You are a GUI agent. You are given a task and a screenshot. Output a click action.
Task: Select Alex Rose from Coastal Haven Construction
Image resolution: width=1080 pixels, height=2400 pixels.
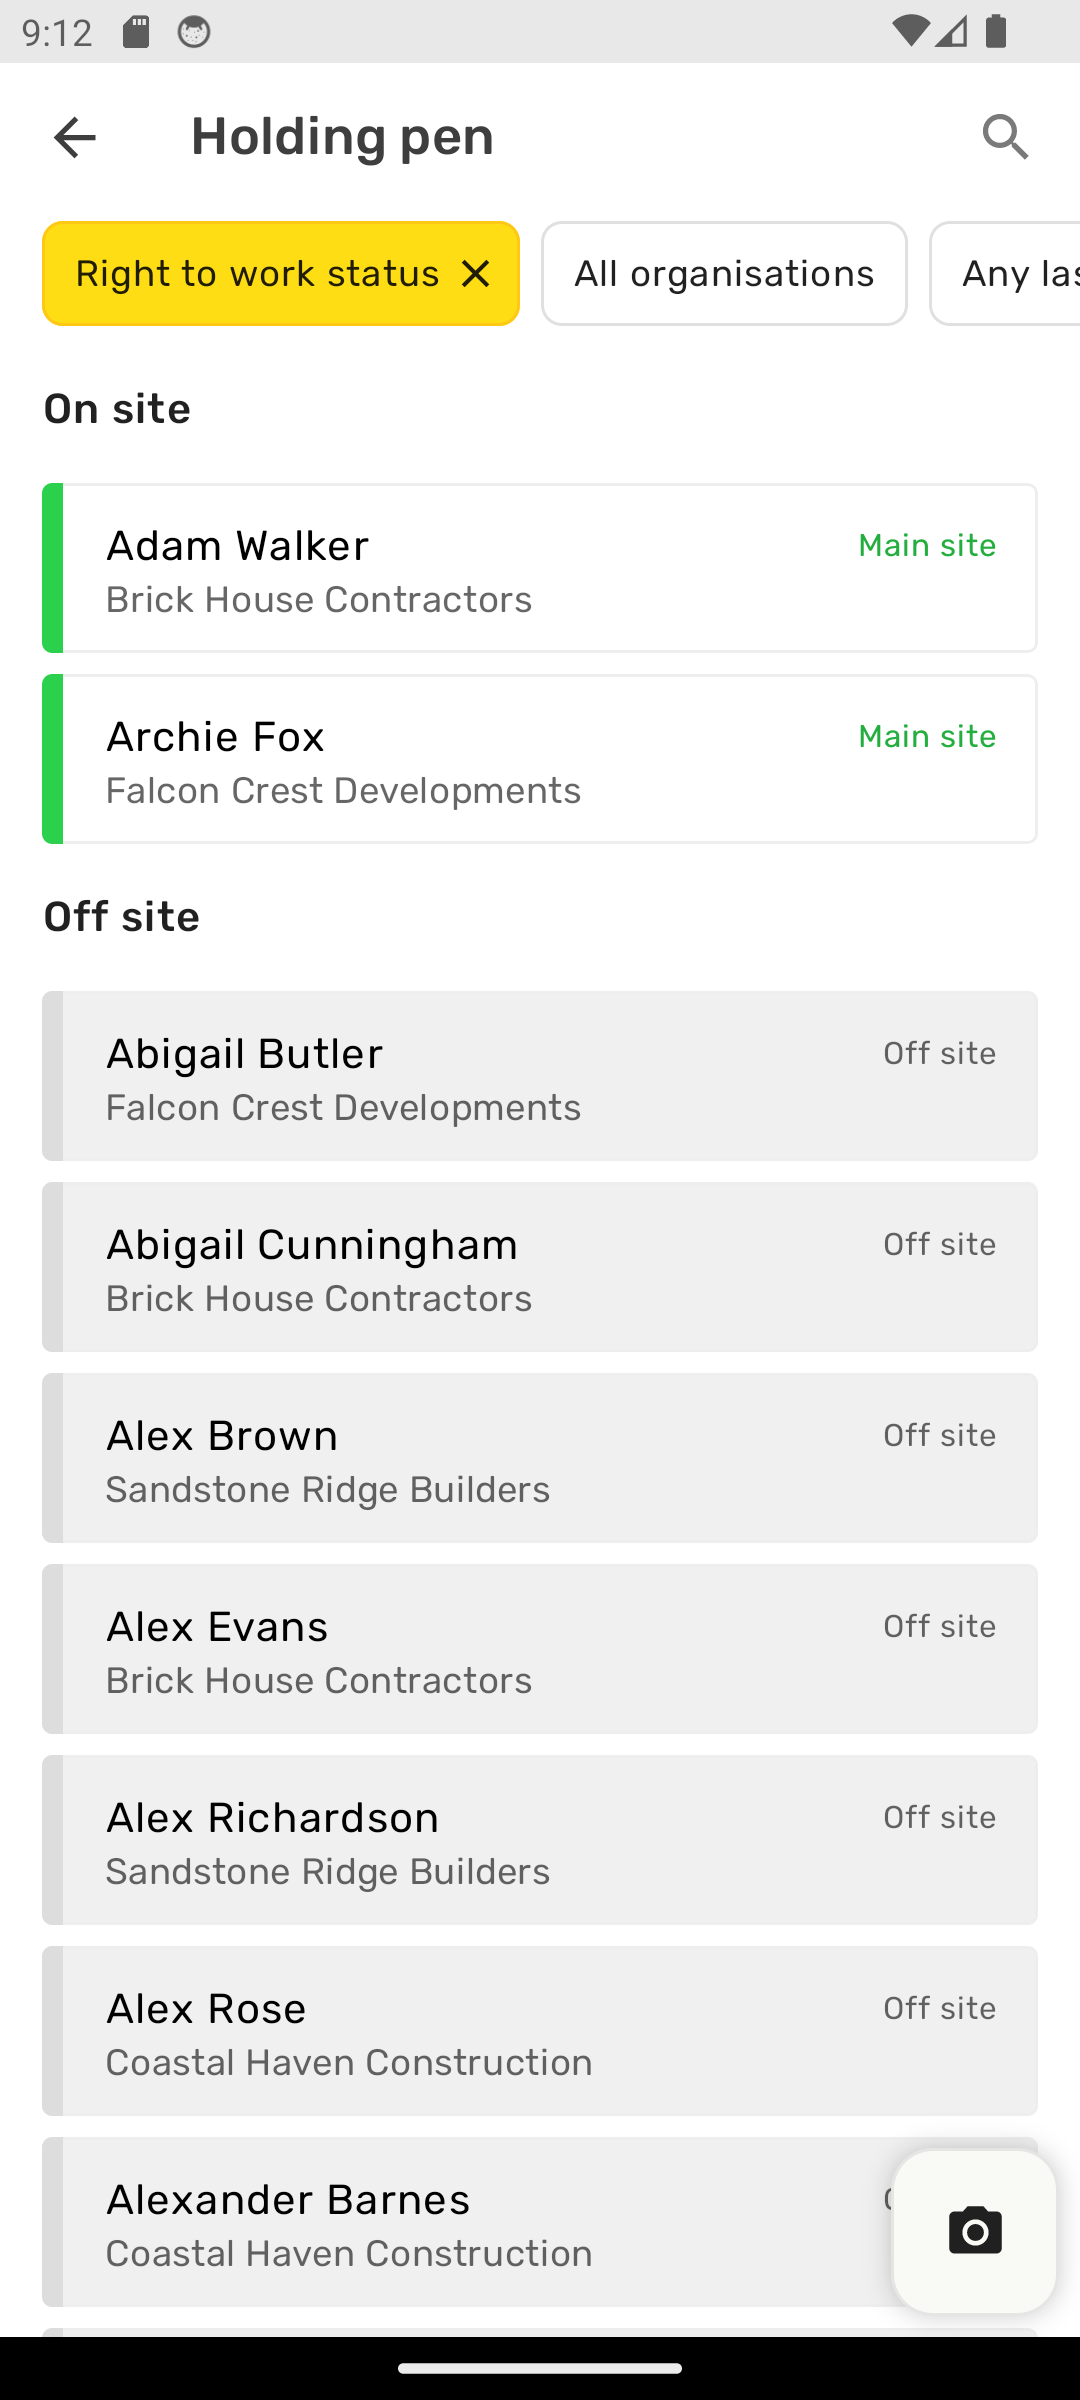[x=540, y=2031]
